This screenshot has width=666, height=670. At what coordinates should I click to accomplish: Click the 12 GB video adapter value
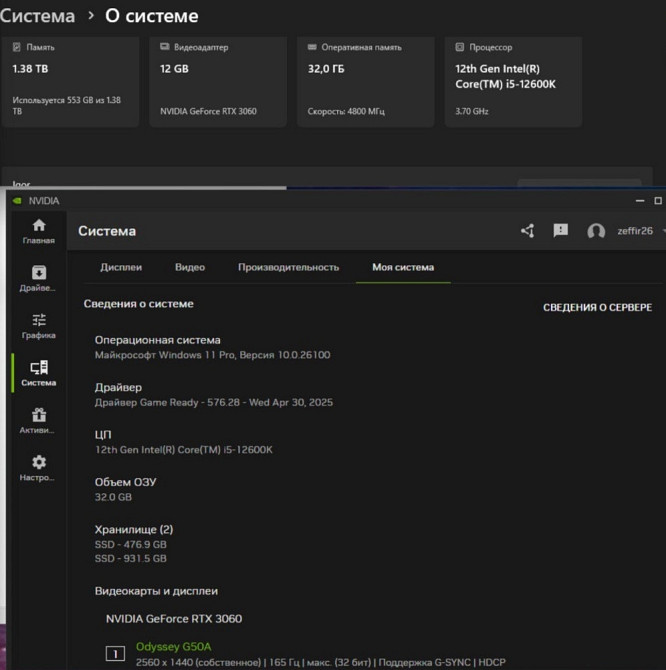[174, 69]
